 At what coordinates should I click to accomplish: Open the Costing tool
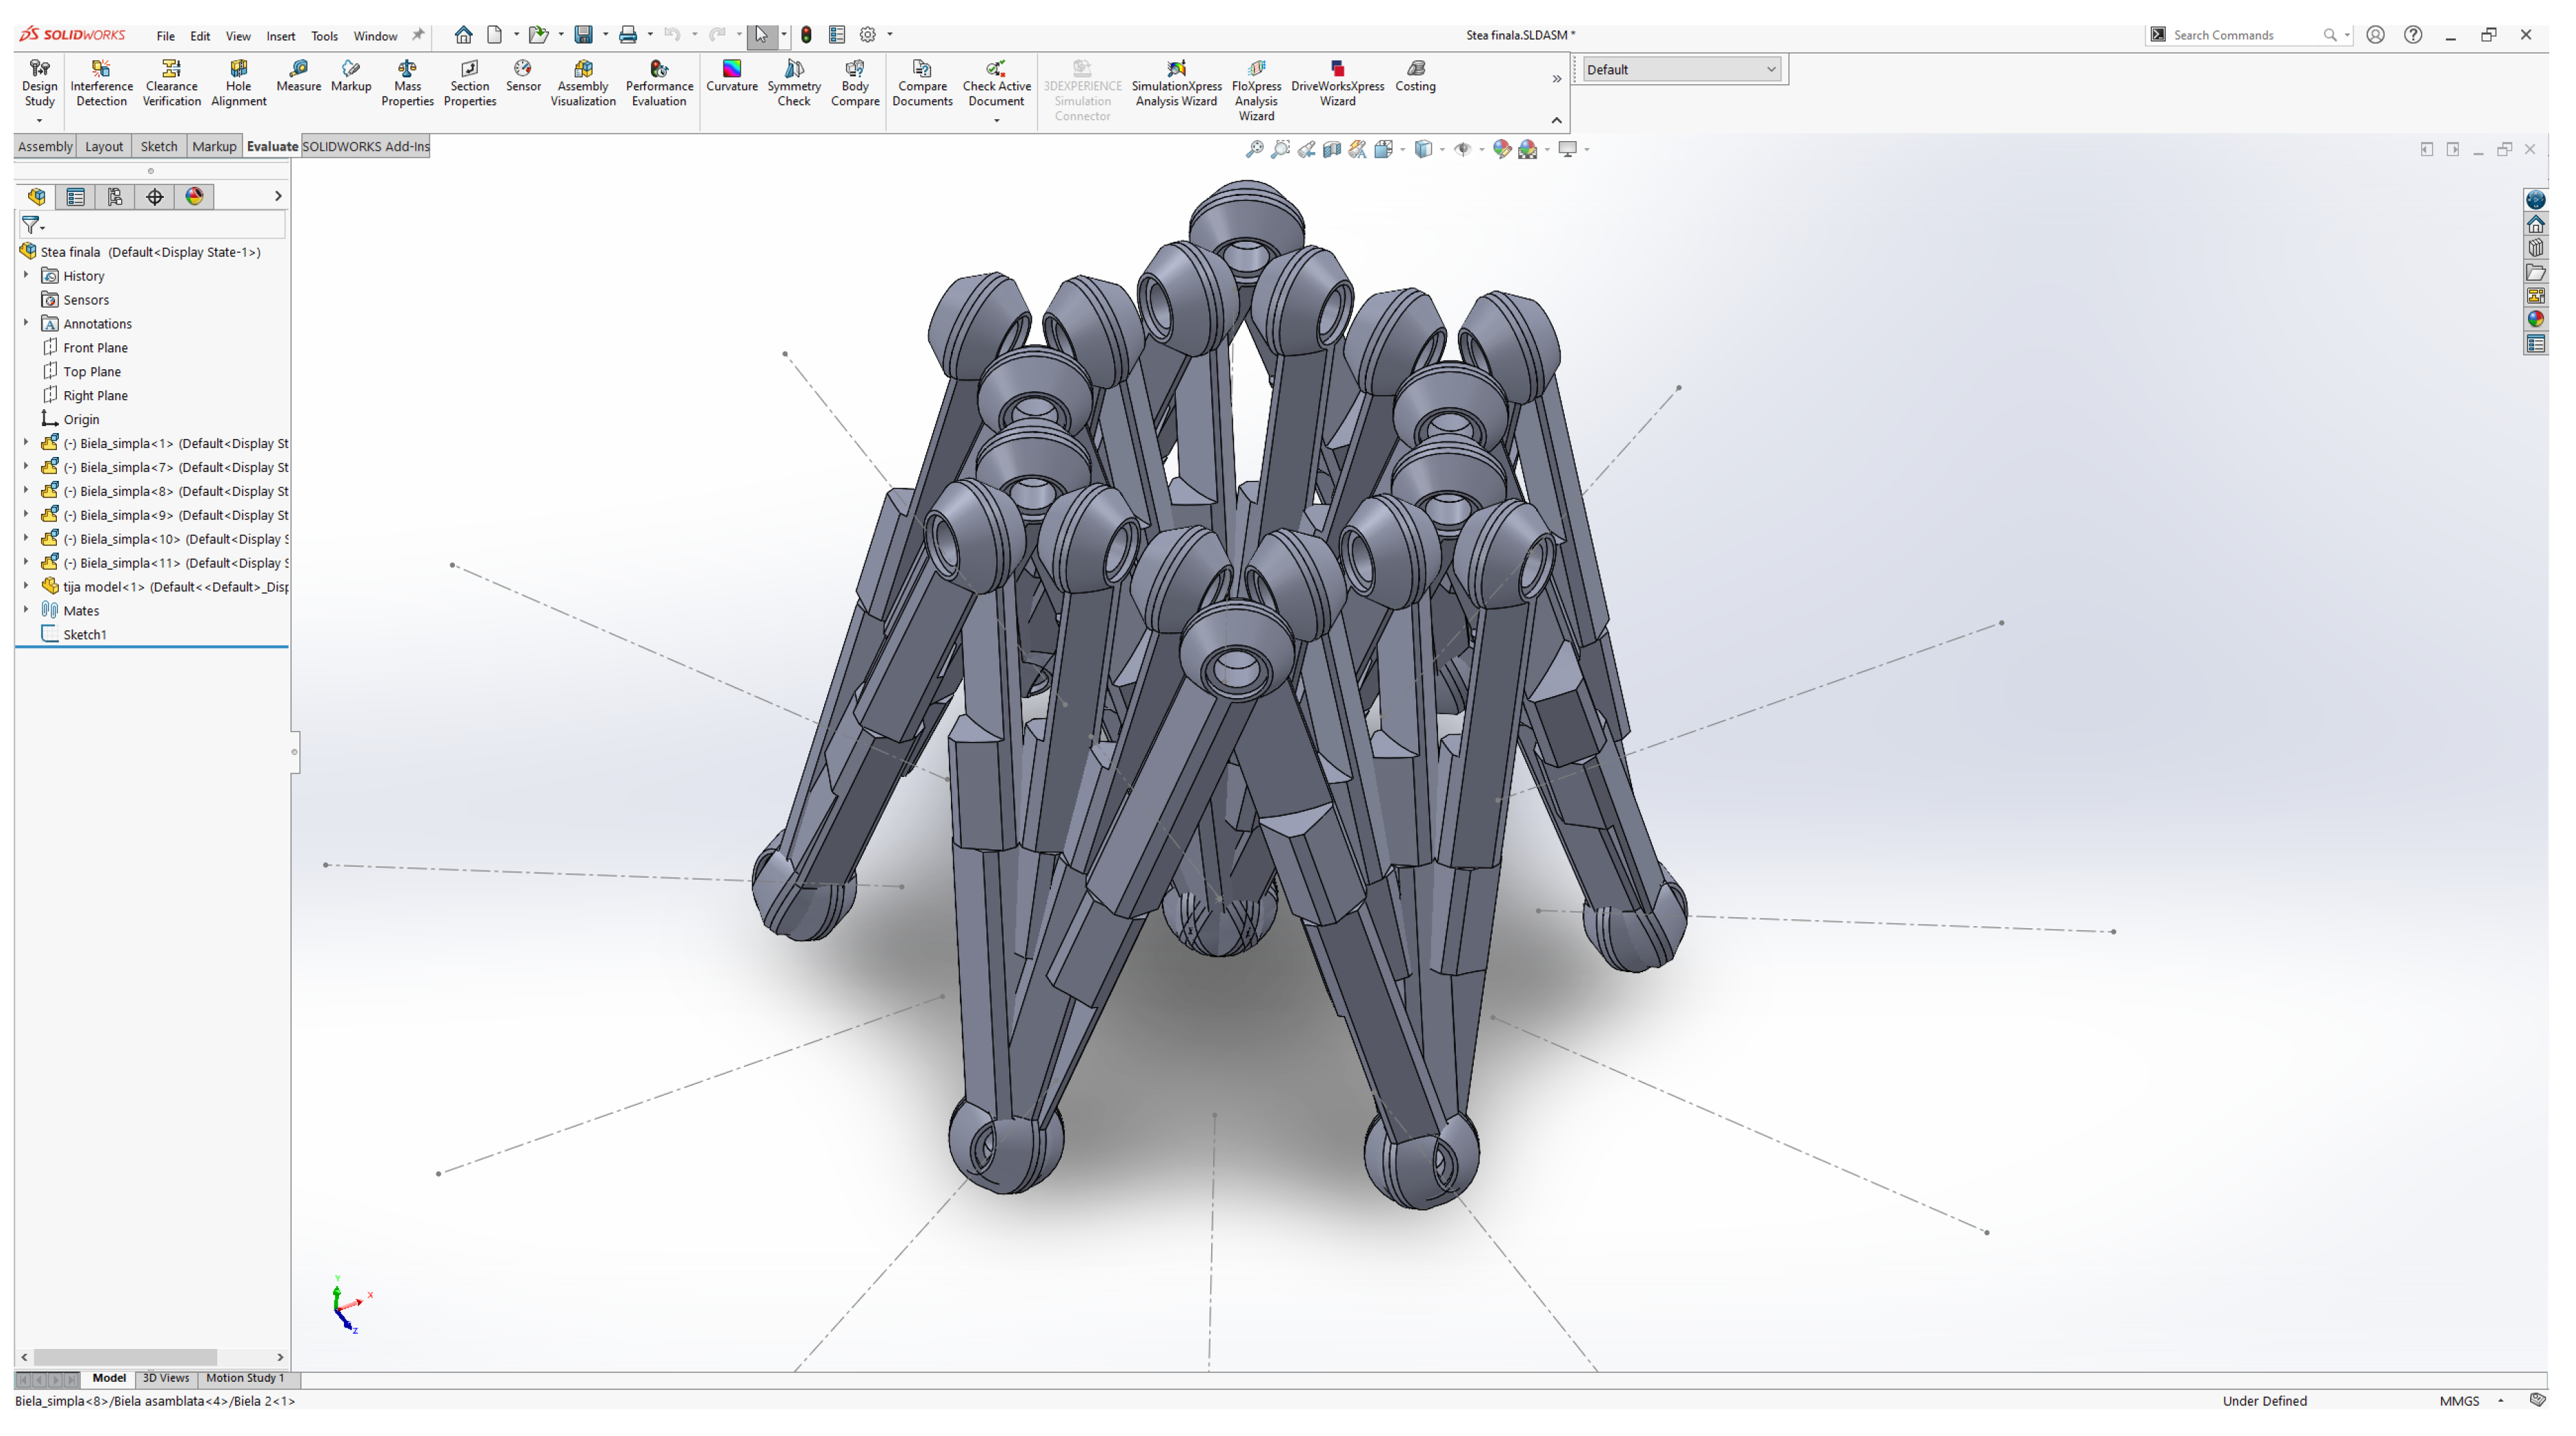(x=1415, y=75)
